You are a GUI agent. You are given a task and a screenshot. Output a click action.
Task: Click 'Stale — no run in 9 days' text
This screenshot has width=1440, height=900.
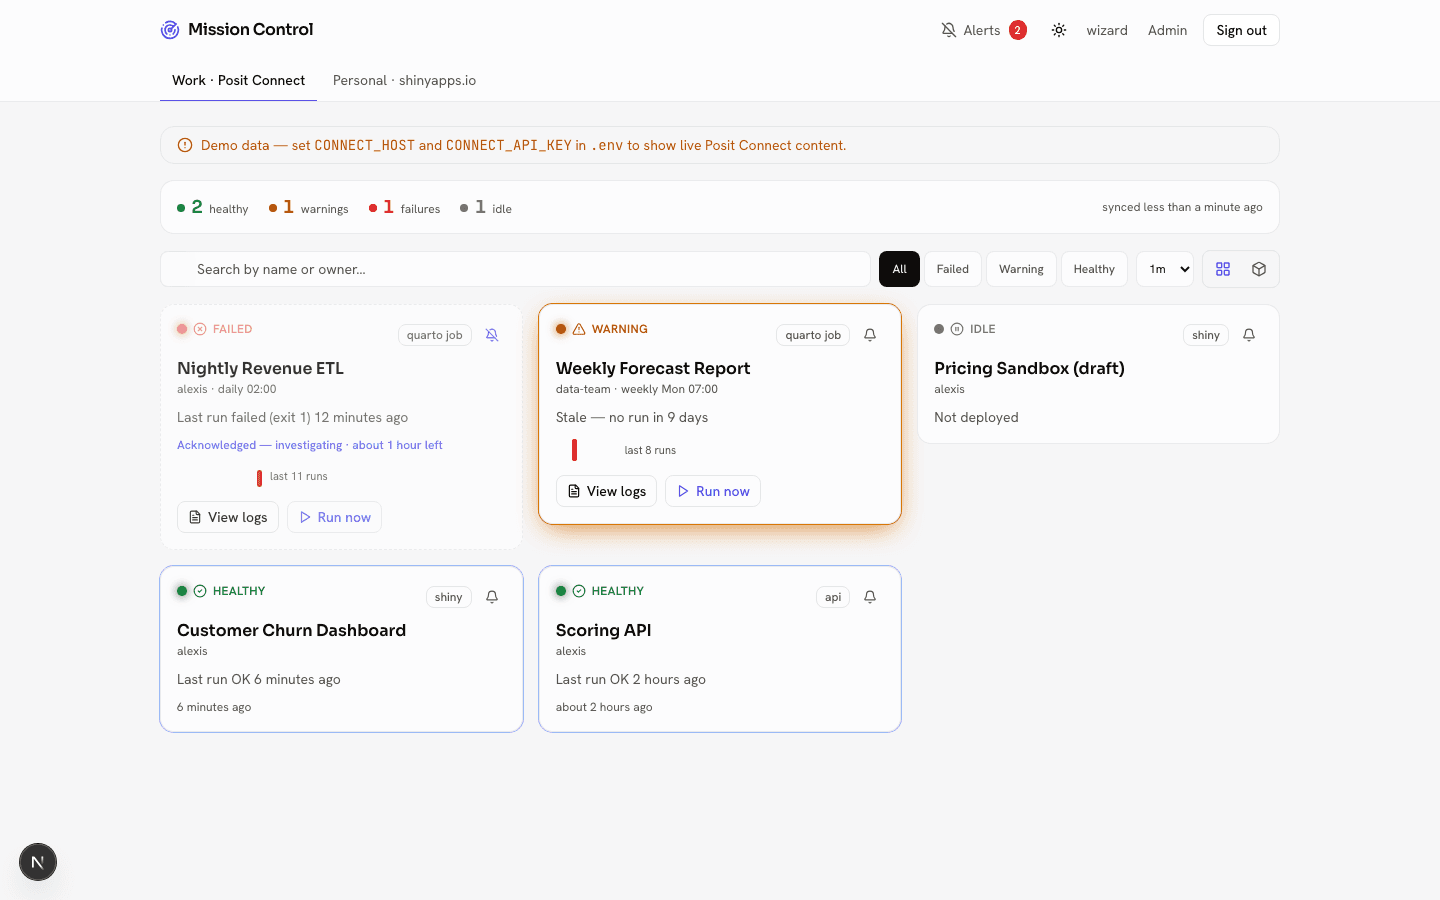[632, 417]
